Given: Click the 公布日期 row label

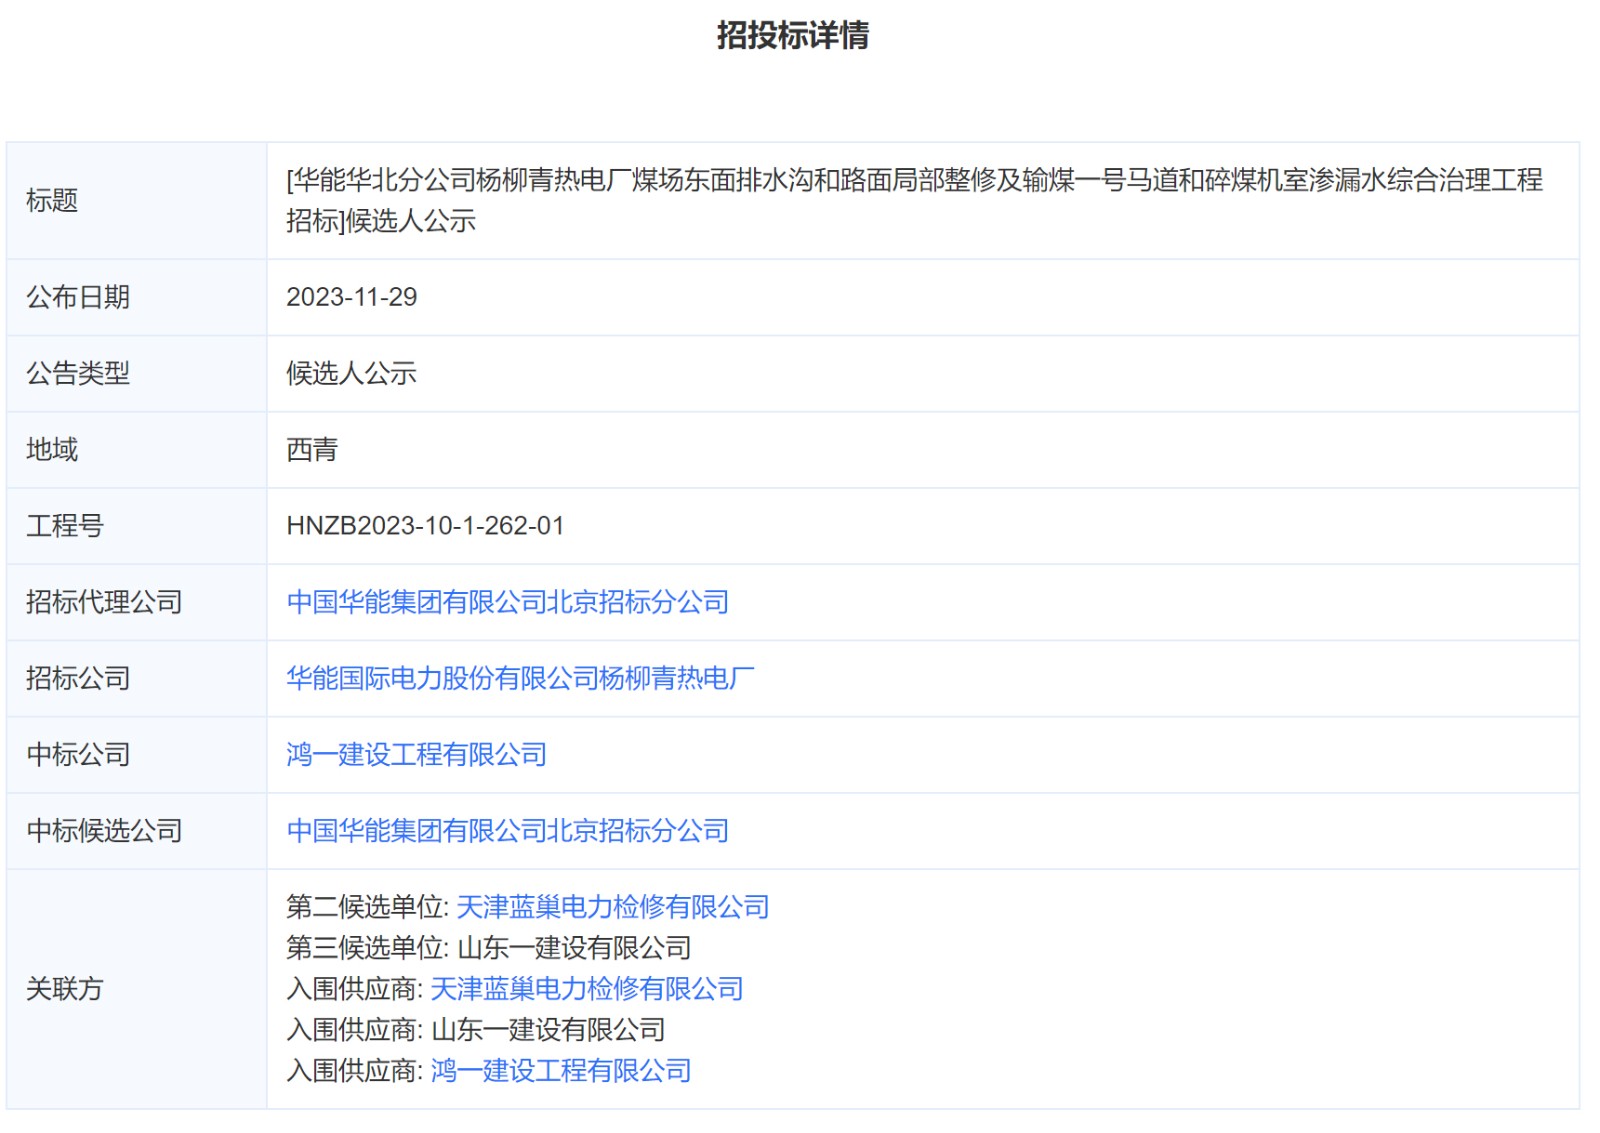Looking at the screenshot, I should coord(77,297).
